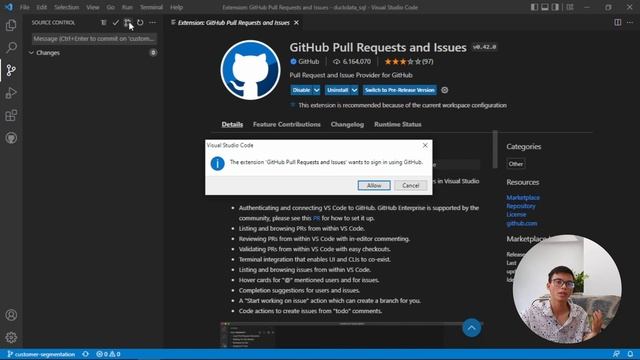The width and height of the screenshot is (640, 360).
Task: Open the Explorer view in activity bar
Action: [x=11, y=25]
